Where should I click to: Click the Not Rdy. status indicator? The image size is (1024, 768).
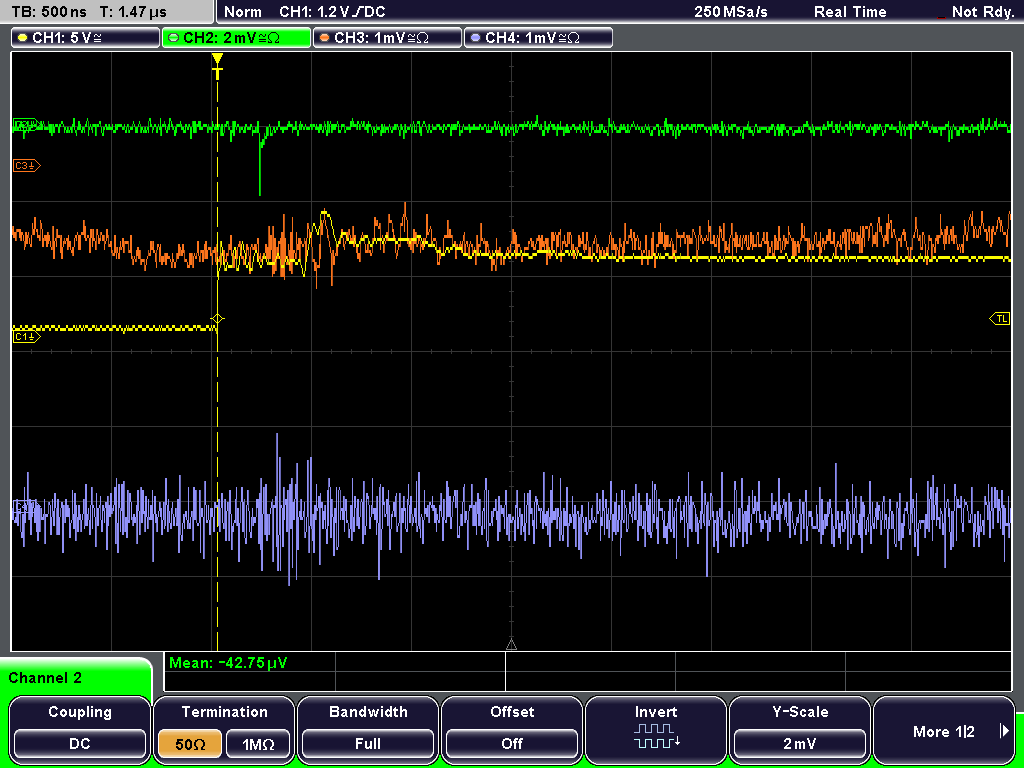point(982,12)
